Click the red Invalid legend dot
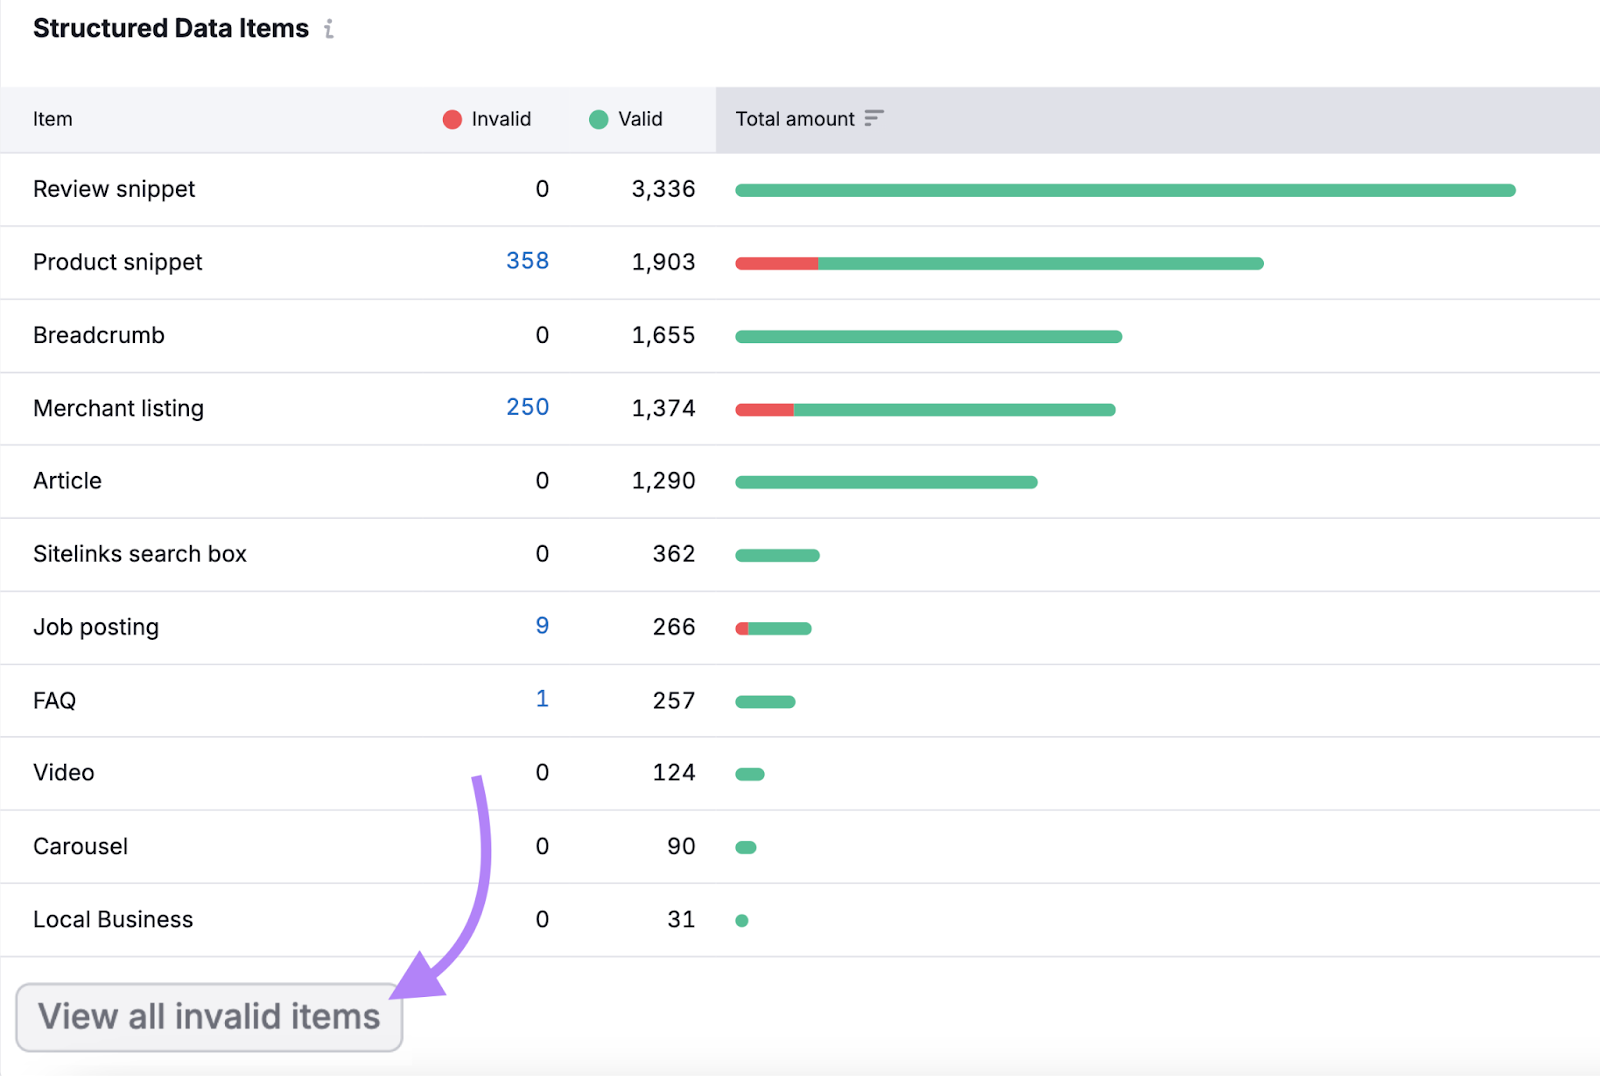 coord(452,119)
